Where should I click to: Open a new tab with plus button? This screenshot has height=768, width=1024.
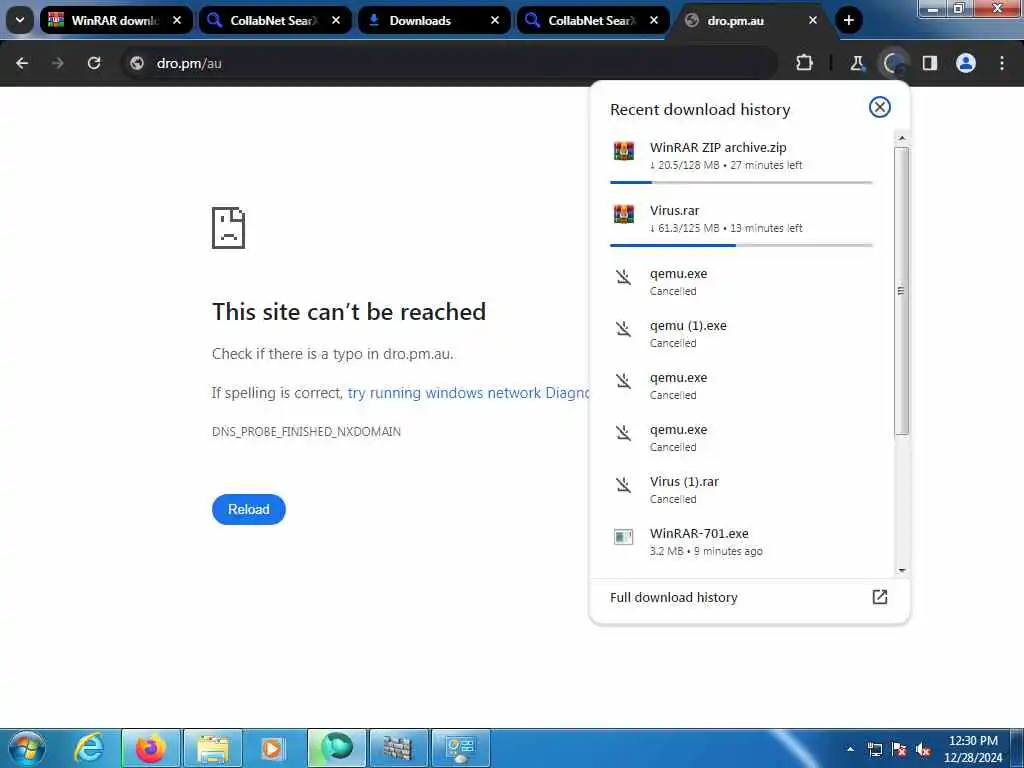click(848, 20)
